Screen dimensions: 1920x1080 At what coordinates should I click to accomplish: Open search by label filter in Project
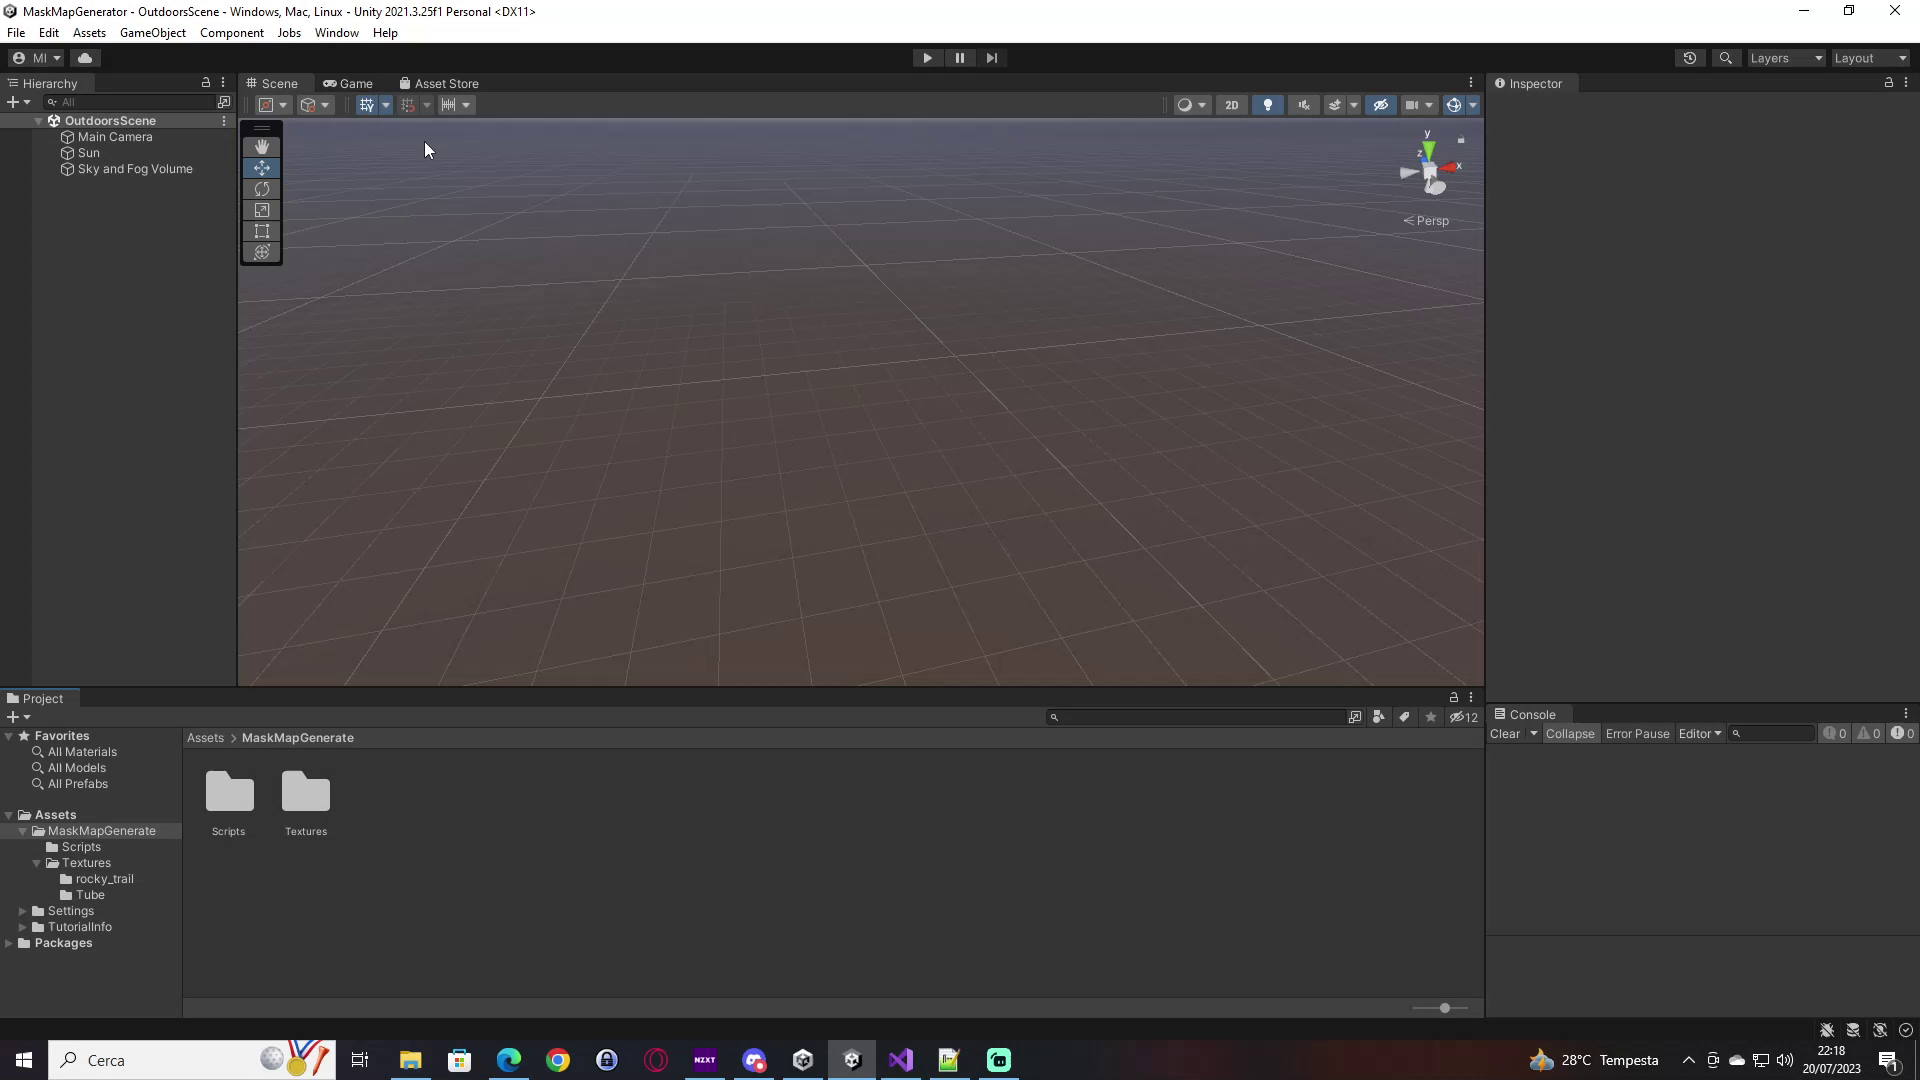pos(1404,717)
